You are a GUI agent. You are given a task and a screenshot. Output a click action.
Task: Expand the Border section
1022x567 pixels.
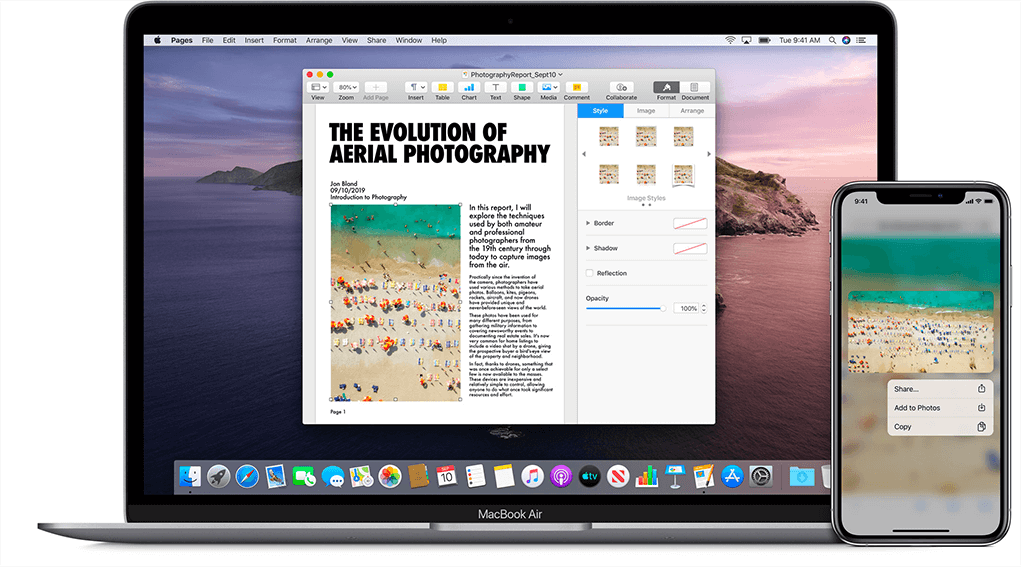(x=588, y=223)
